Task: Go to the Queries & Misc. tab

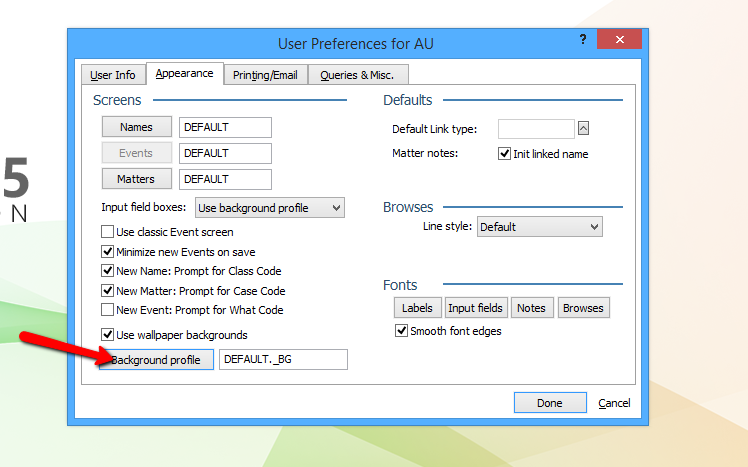Action: coord(357,75)
